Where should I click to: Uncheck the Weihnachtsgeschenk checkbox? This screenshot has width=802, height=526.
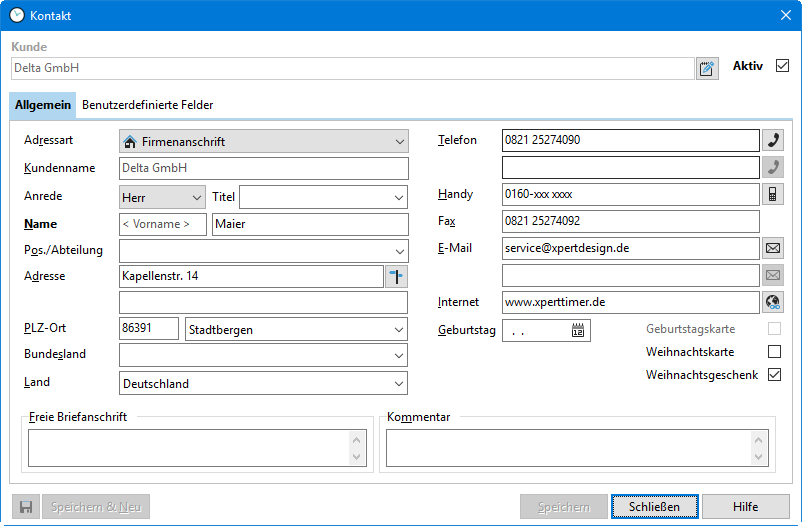pyautogui.click(x=774, y=376)
